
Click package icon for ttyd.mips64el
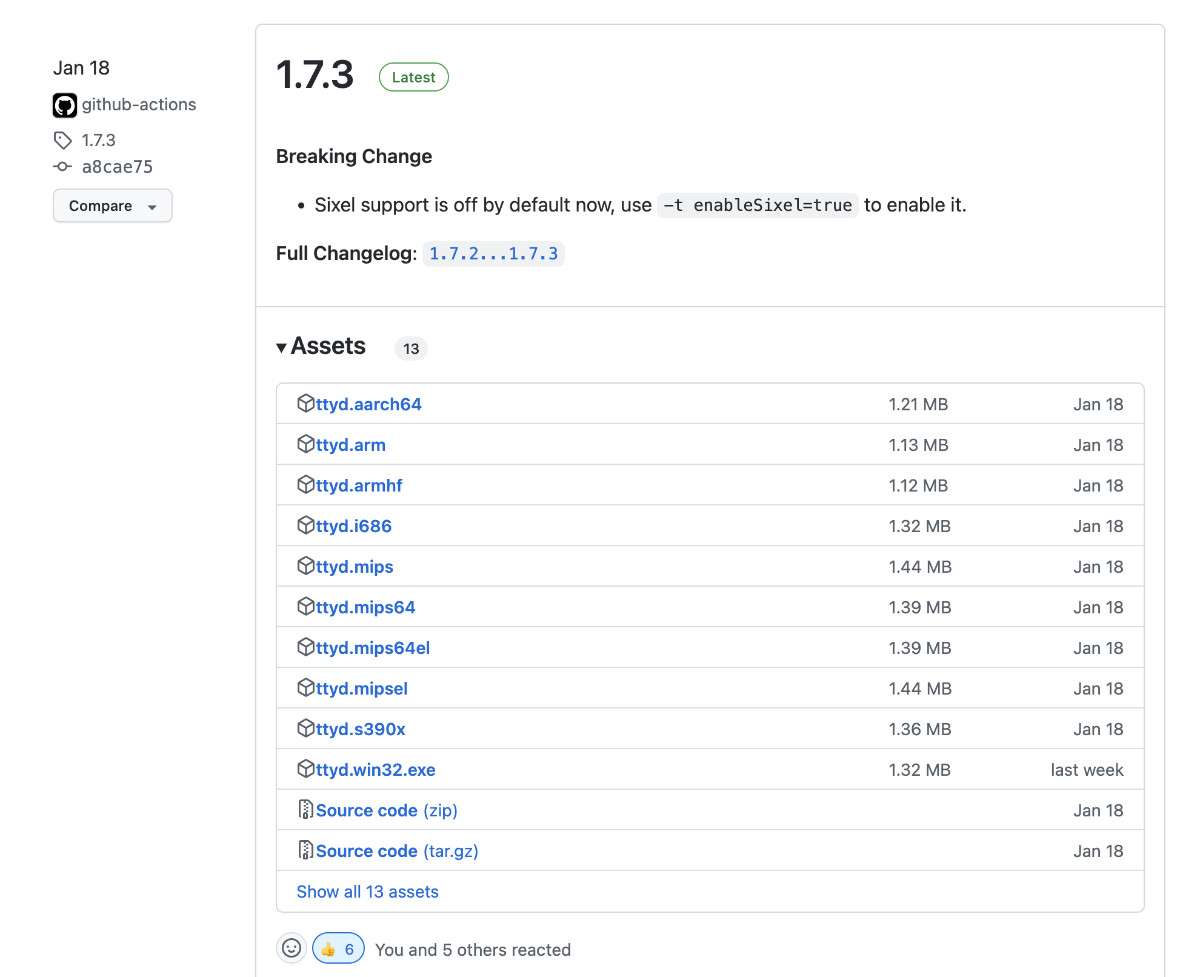[306, 647]
